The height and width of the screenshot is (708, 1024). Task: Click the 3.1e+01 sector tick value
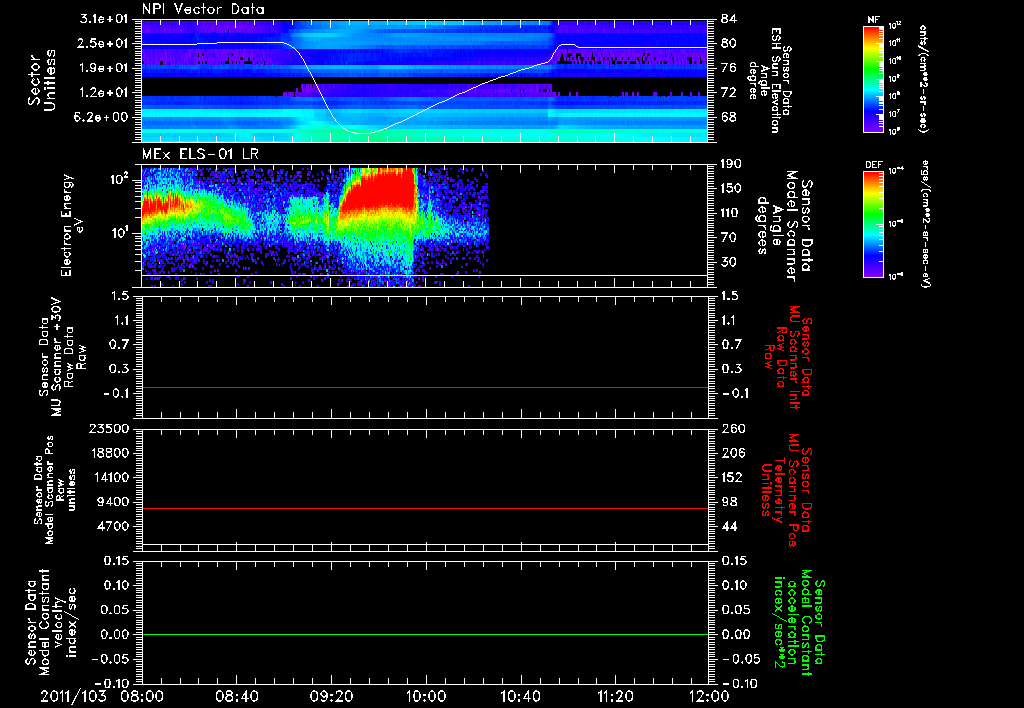click(x=104, y=19)
